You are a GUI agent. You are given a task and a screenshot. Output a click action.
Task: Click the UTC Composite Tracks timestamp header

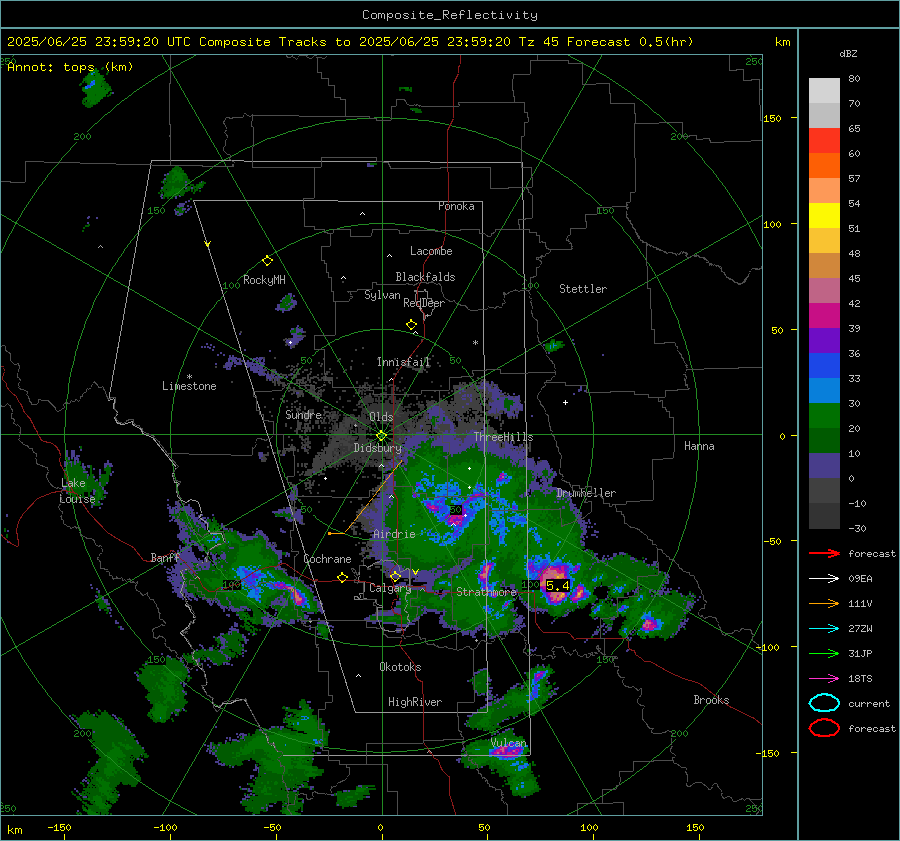click(x=350, y=42)
